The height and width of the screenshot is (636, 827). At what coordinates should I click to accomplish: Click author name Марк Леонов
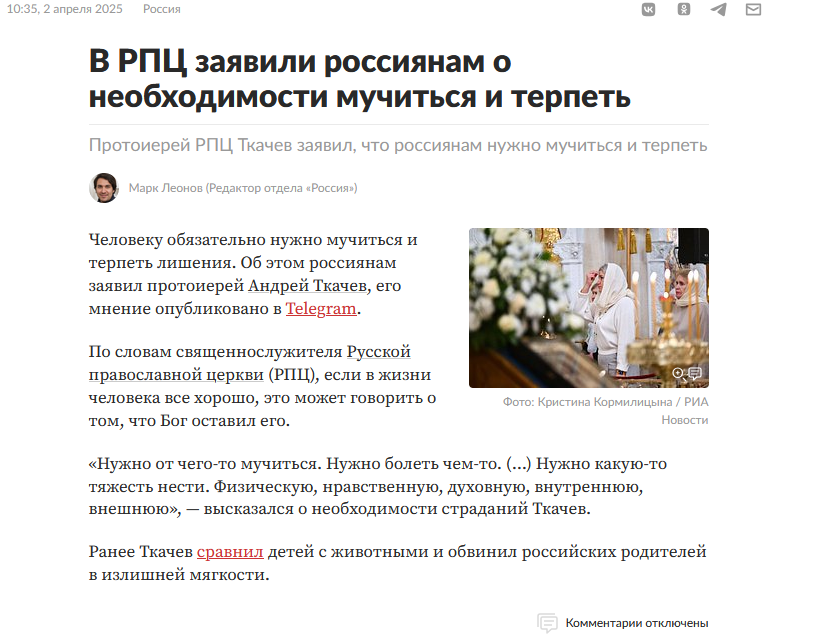point(166,188)
